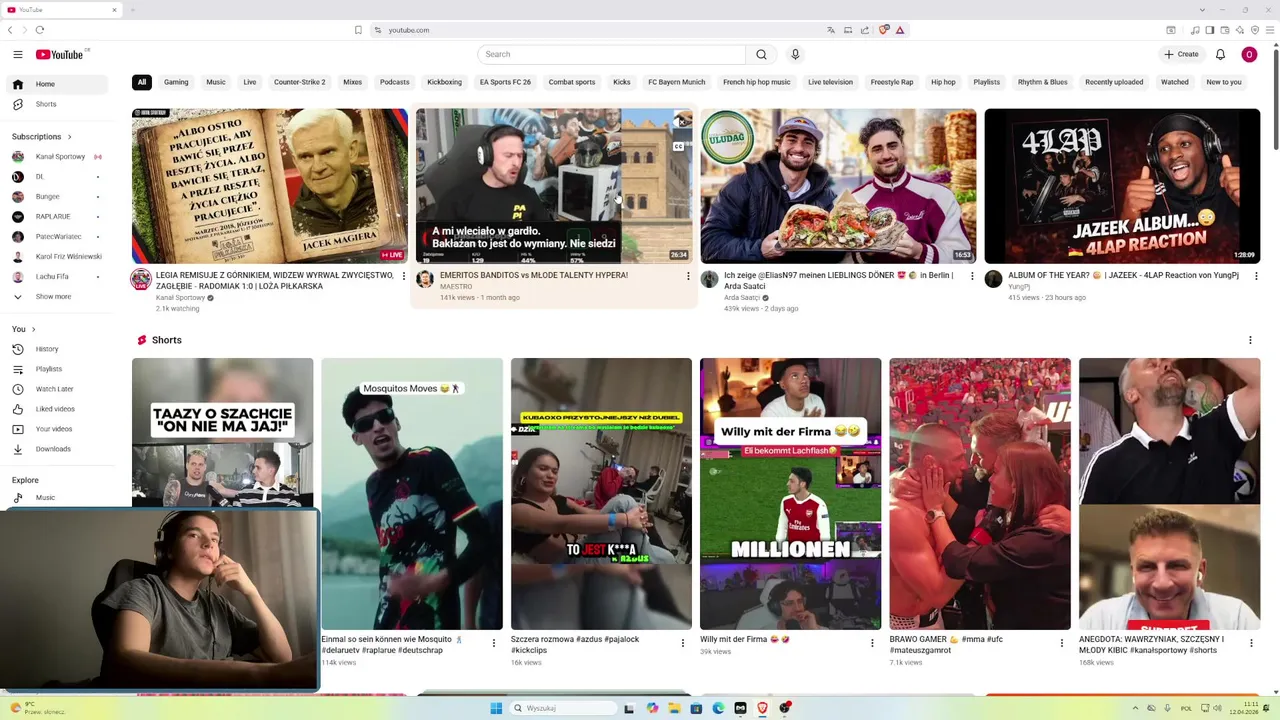Open the account avatar menu

1249,54
